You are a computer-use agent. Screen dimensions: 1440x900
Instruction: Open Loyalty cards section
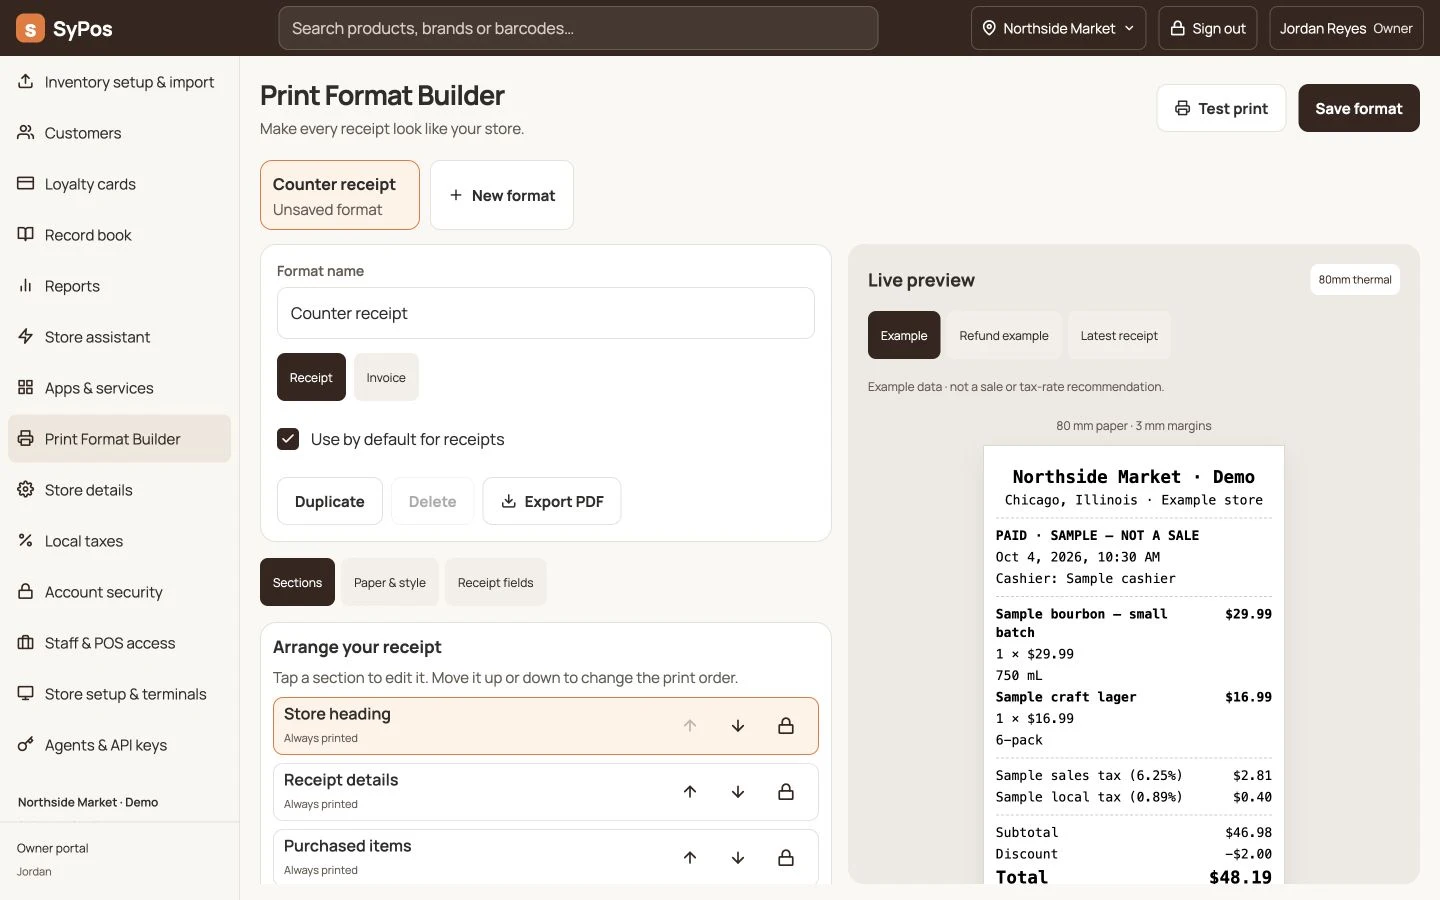[x=119, y=184]
